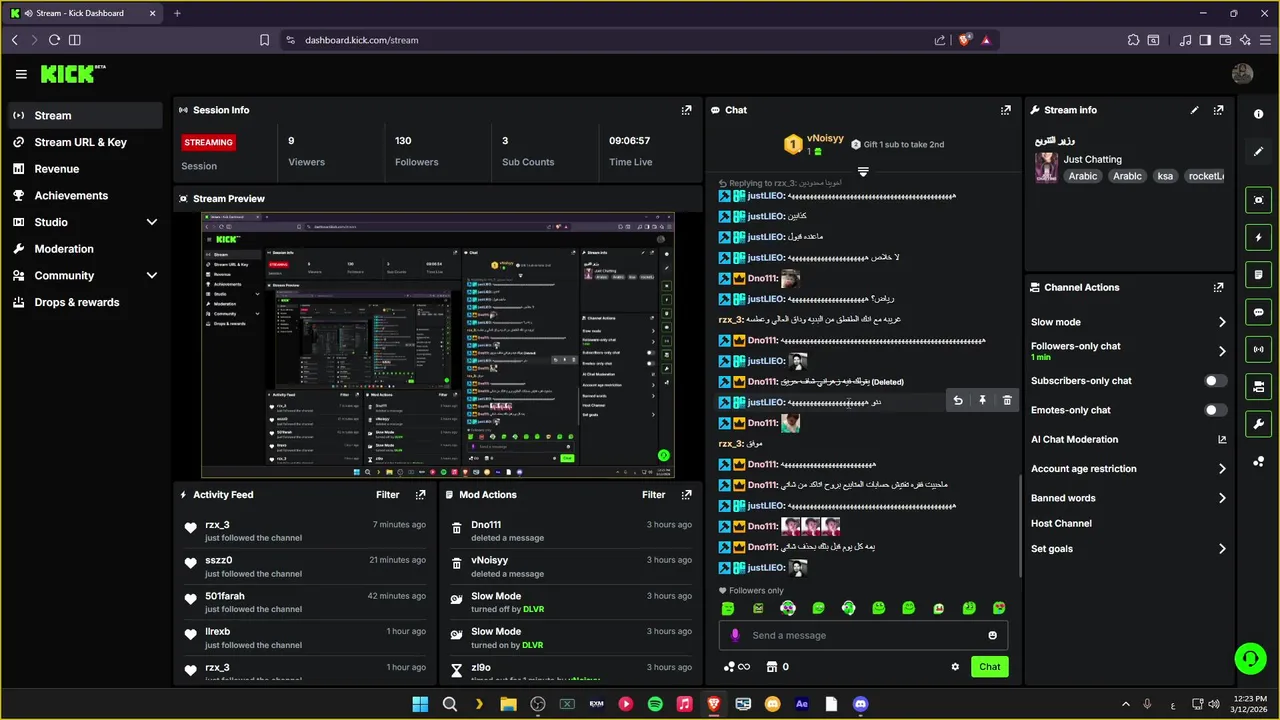Collapse the gift leaderboard chevron in chat

863,172
